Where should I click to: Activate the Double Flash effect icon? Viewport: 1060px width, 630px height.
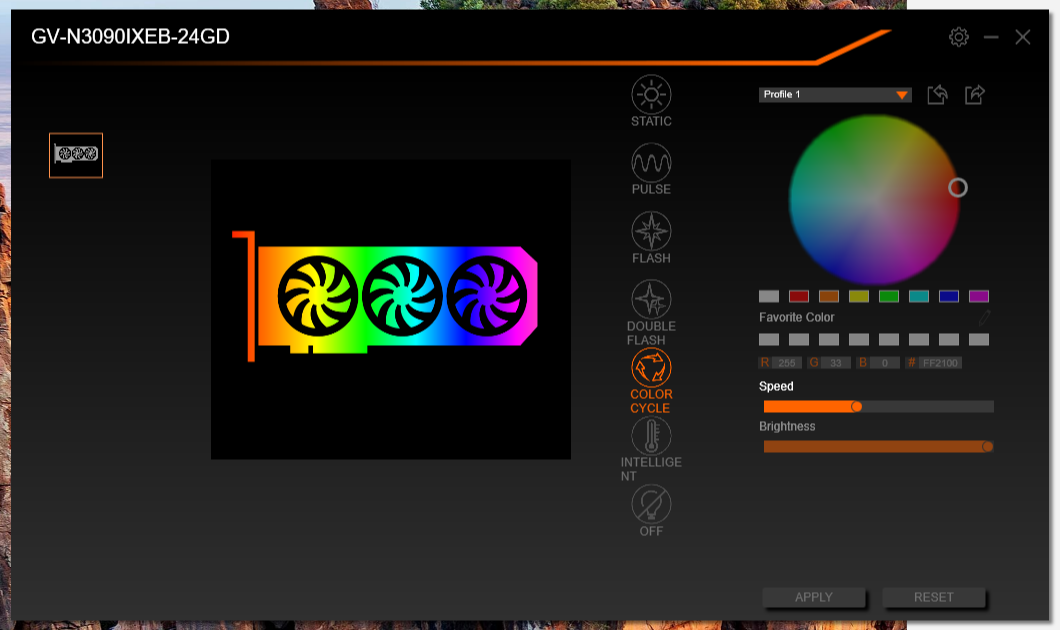(x=651, y=299)
